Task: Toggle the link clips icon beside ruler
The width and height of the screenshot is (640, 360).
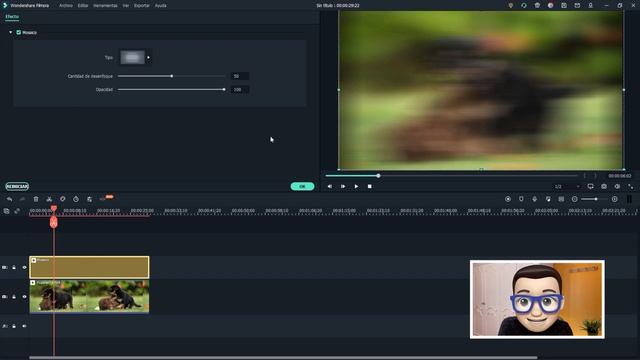Action: 17,211
